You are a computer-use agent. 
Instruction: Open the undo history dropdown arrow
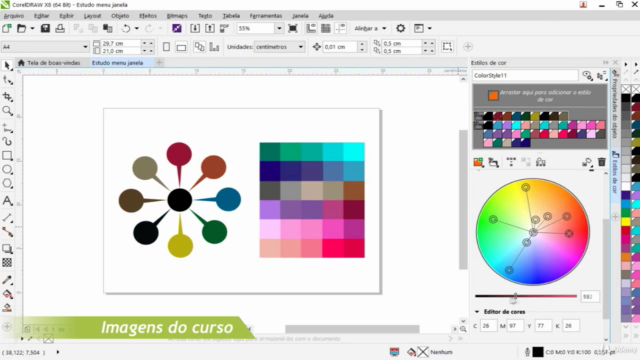click(136, 28)
